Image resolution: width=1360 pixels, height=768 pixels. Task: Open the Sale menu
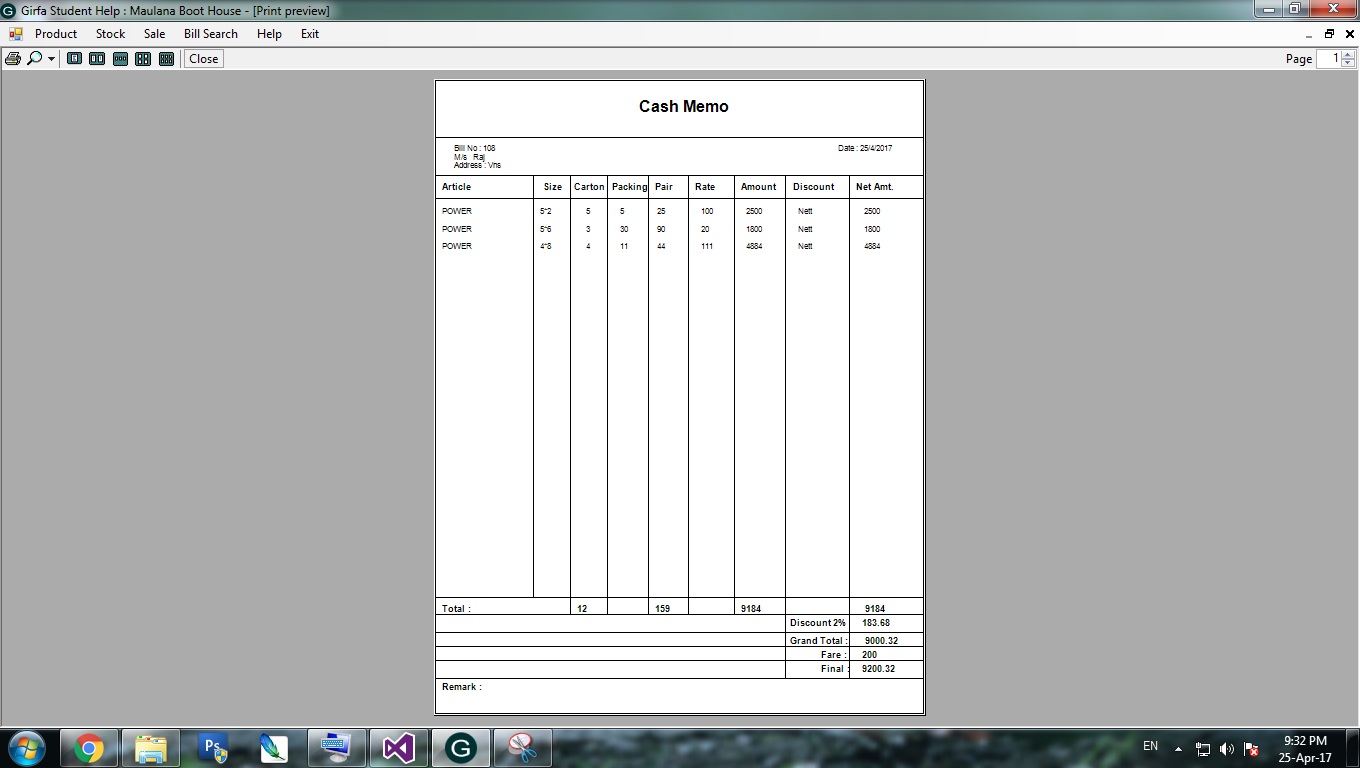(154, 33)
